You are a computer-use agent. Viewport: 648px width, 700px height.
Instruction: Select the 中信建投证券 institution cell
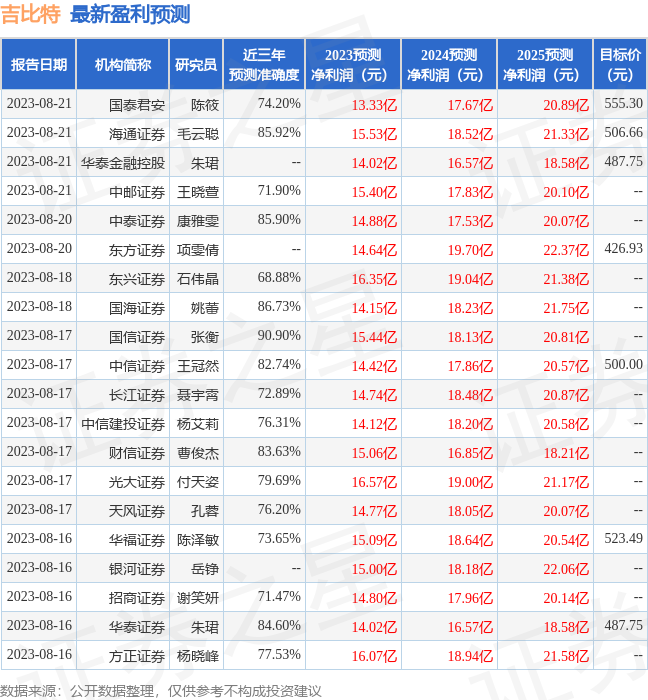(x=123, y=424)
